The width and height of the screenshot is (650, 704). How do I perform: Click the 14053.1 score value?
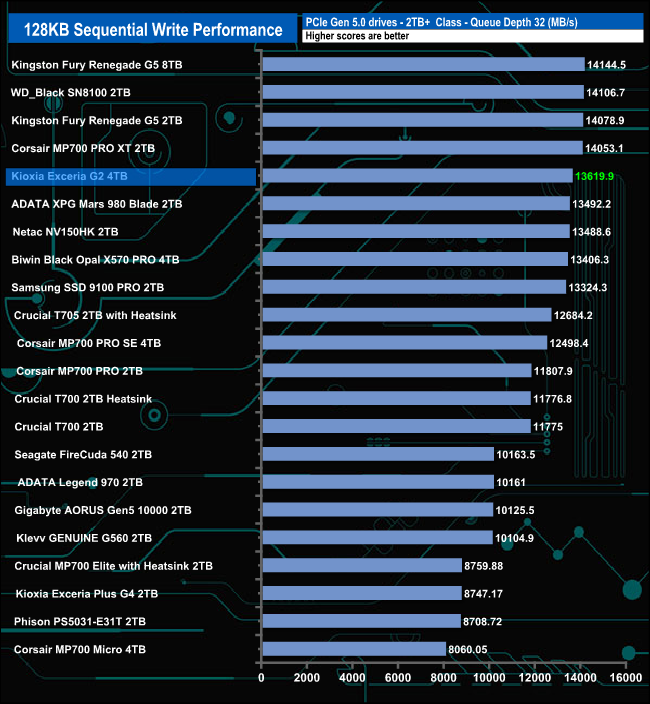click(x=604, y=148)
